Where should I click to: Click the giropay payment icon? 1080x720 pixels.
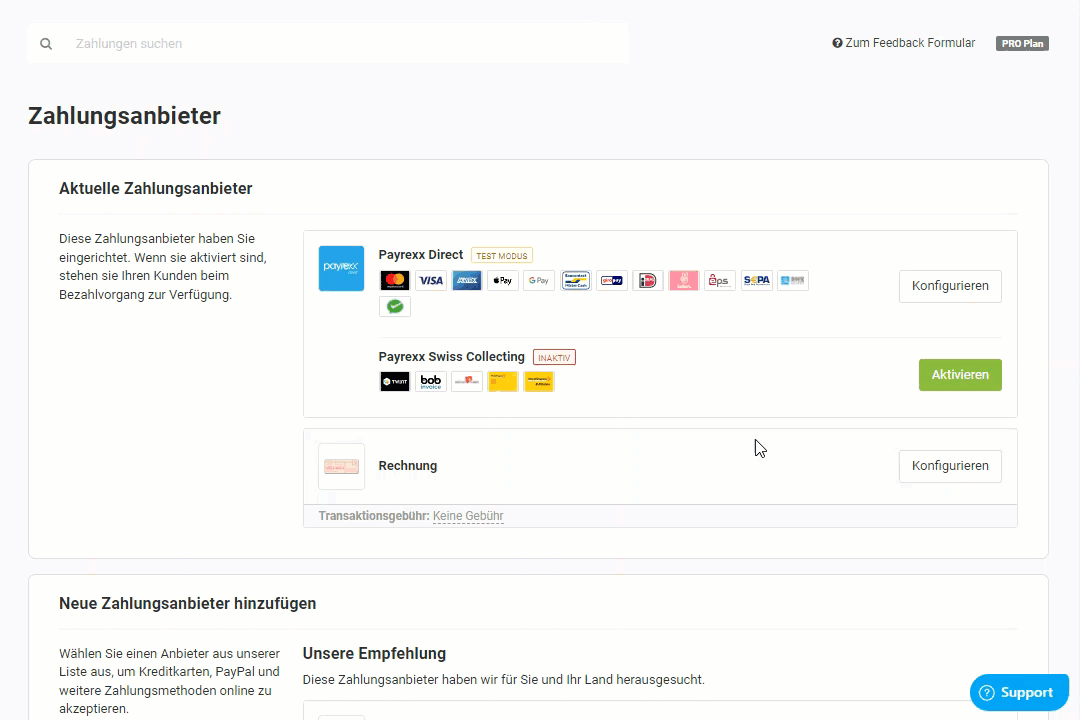[x=612, y=281]
